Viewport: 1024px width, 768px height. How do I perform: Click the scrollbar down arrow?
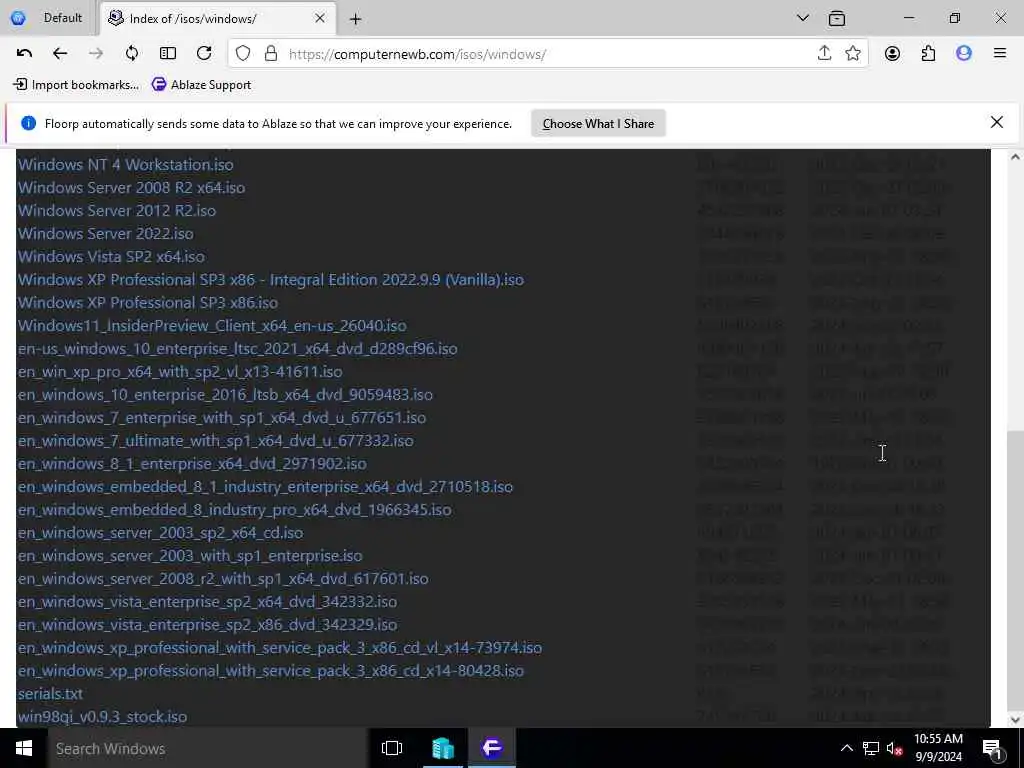point(1016,720)
